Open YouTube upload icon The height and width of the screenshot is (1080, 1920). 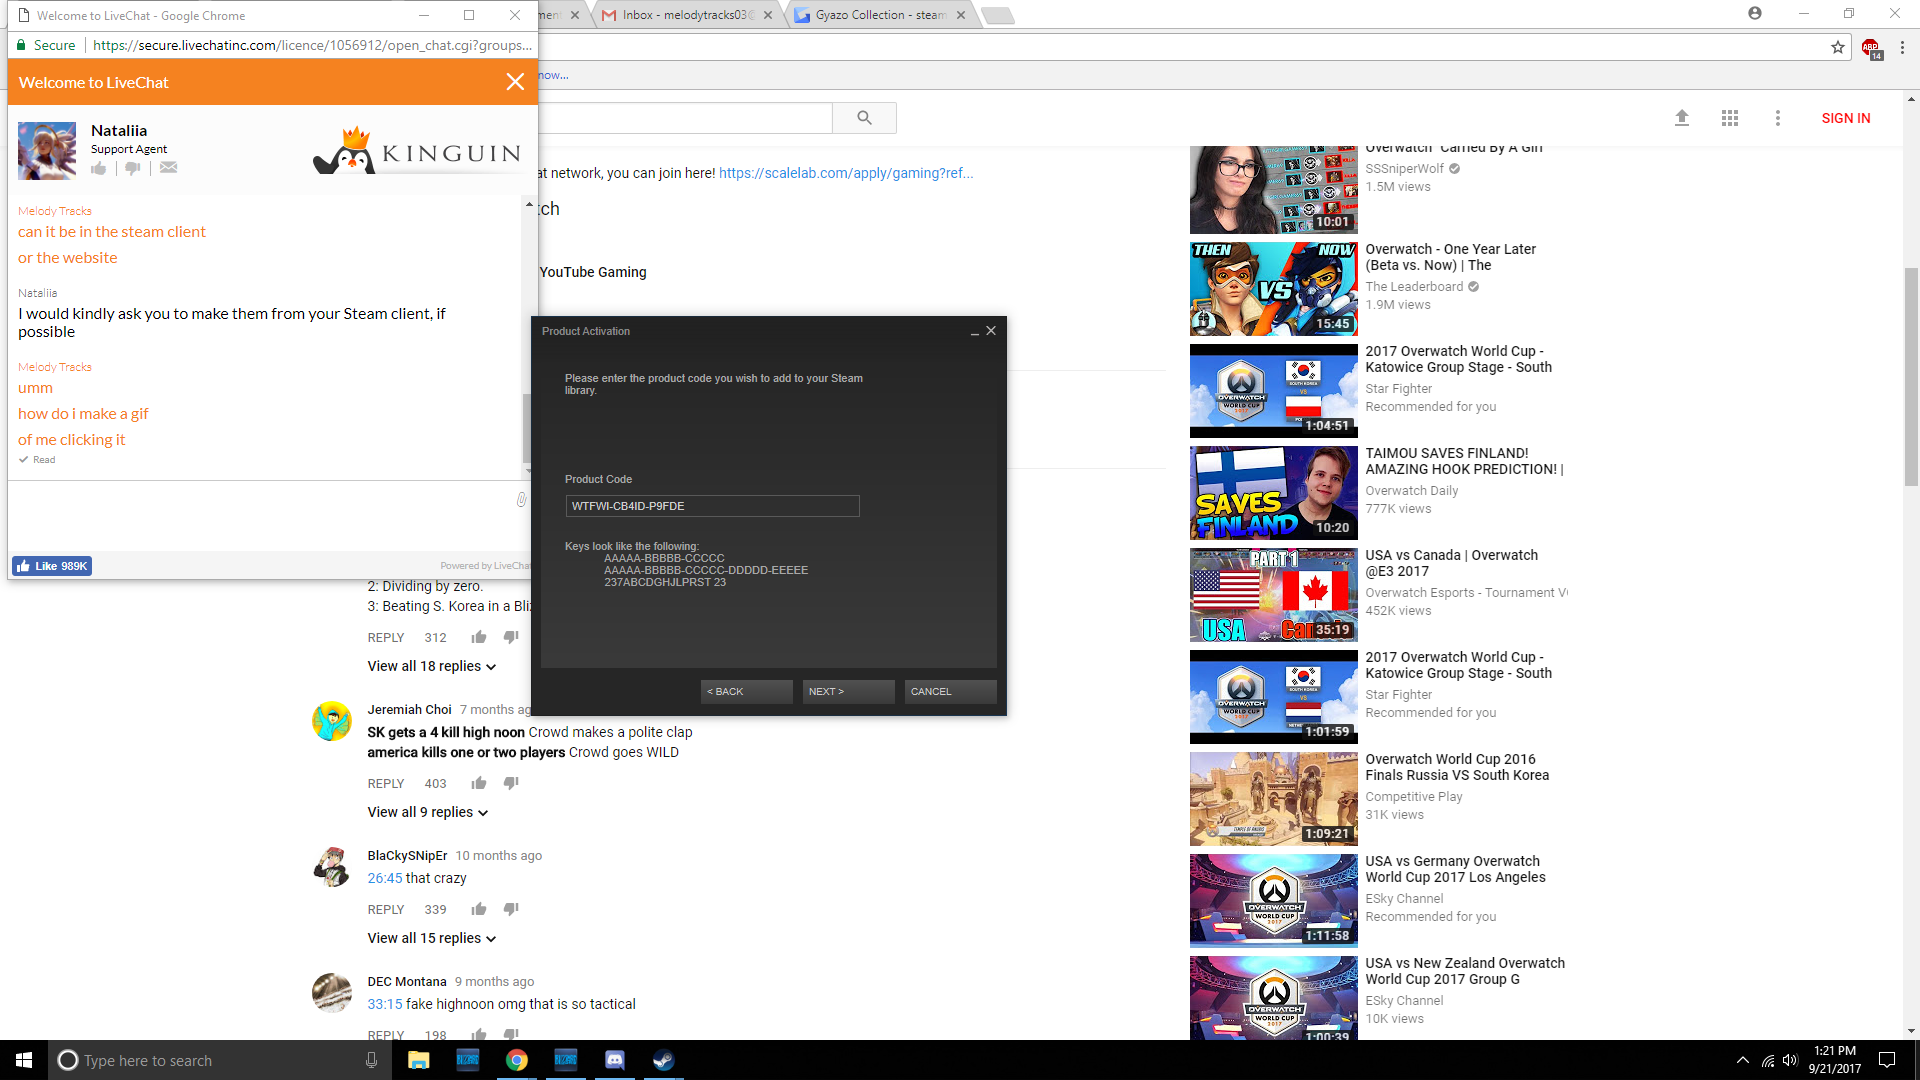point(1682,118)
